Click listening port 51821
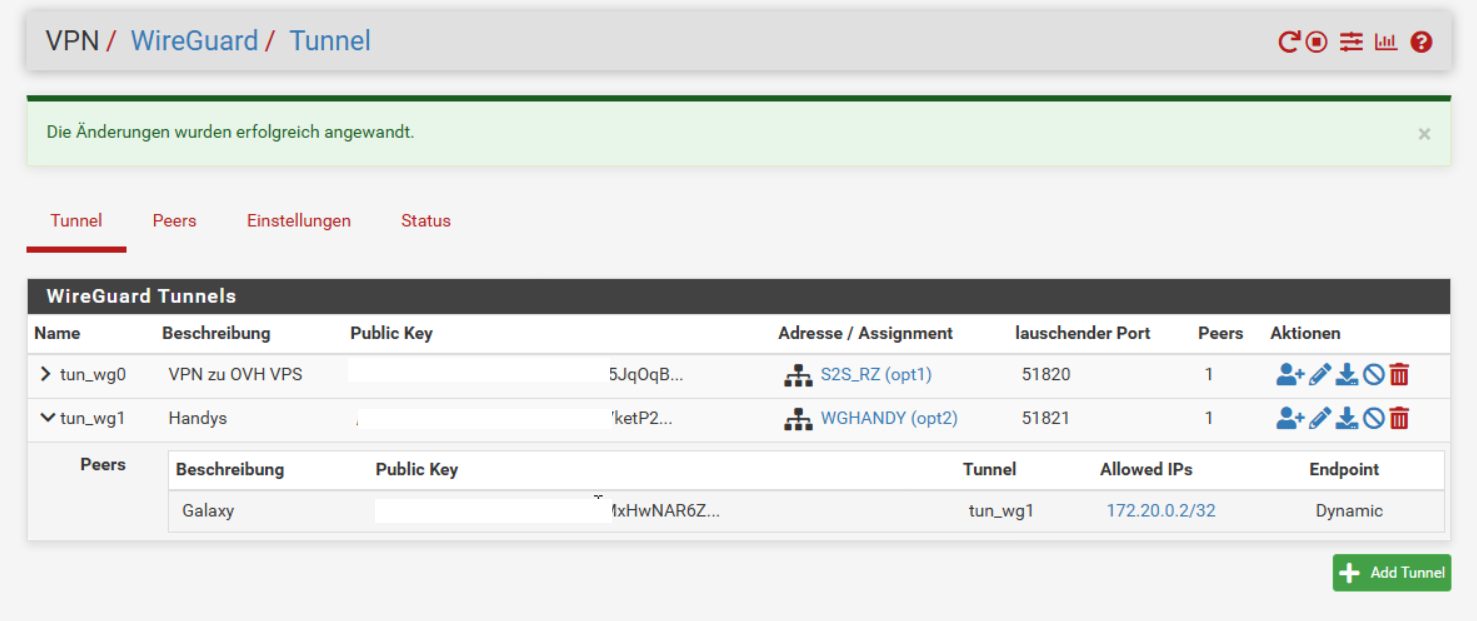The height and width of the screenshot is (621, 1477). [1046, 419]
